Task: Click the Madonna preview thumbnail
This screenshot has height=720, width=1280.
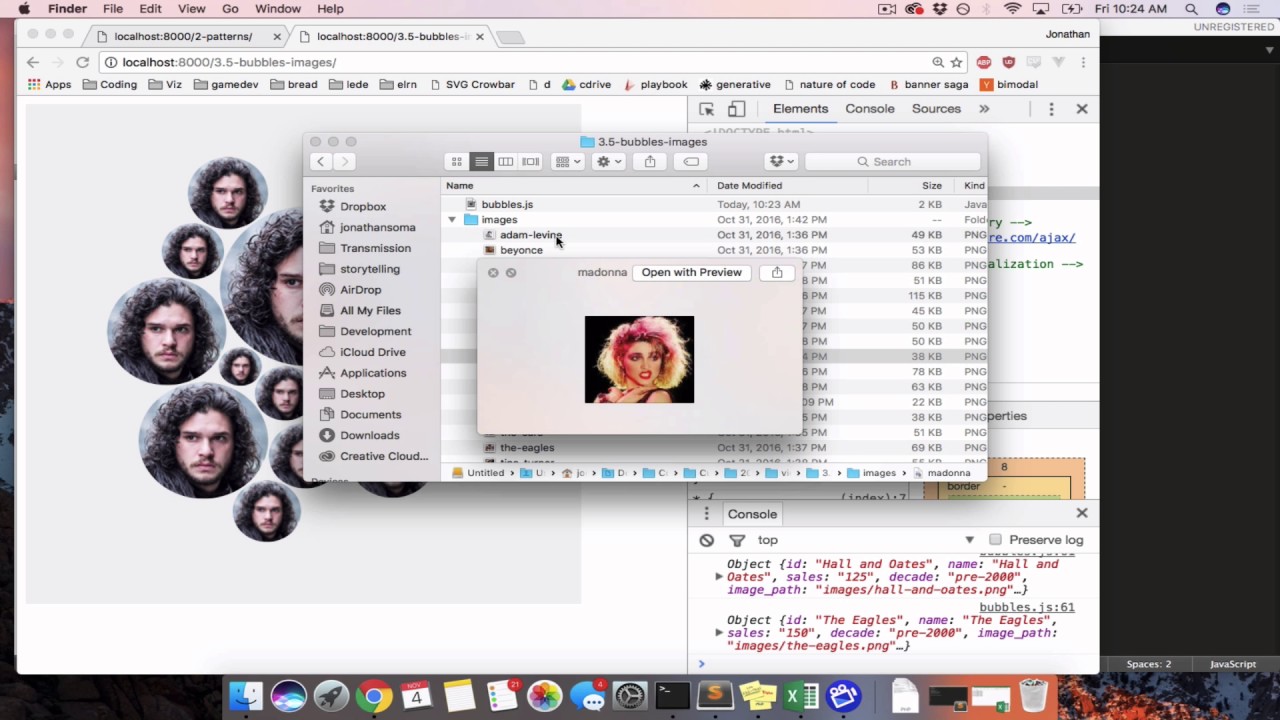Action: [639, 360]
